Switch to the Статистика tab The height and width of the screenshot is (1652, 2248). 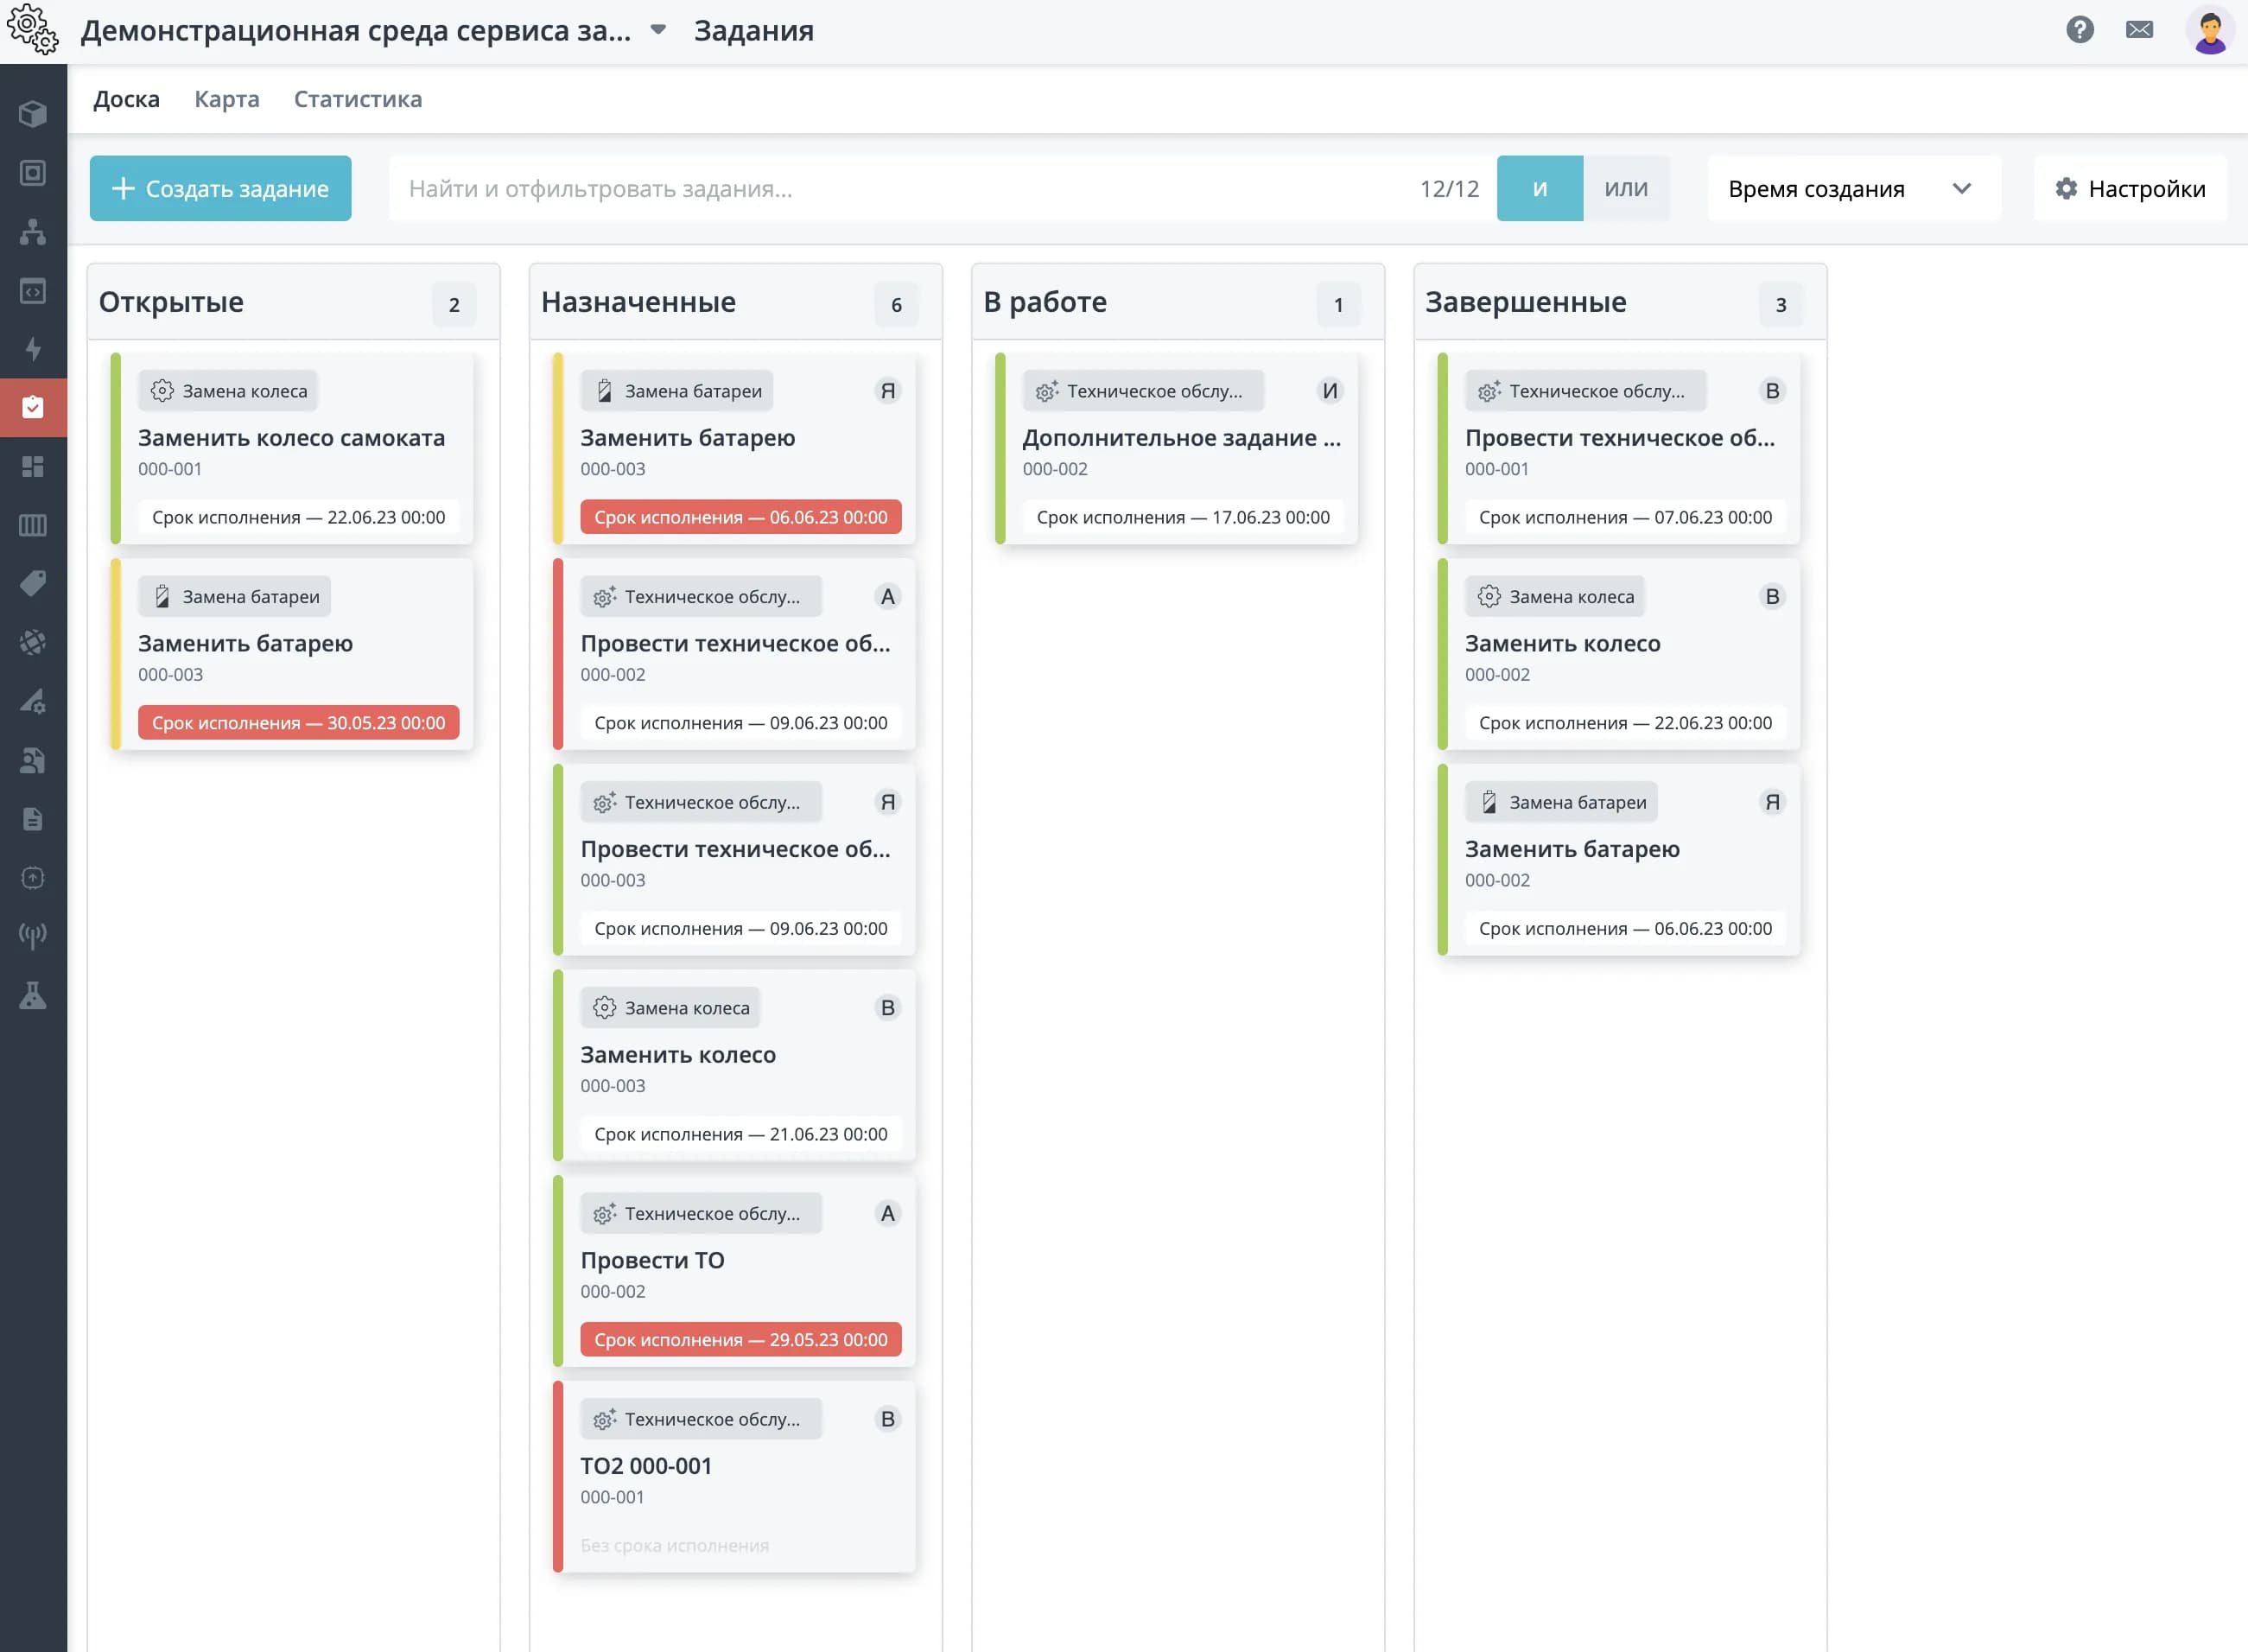click(x=358, y=99)
